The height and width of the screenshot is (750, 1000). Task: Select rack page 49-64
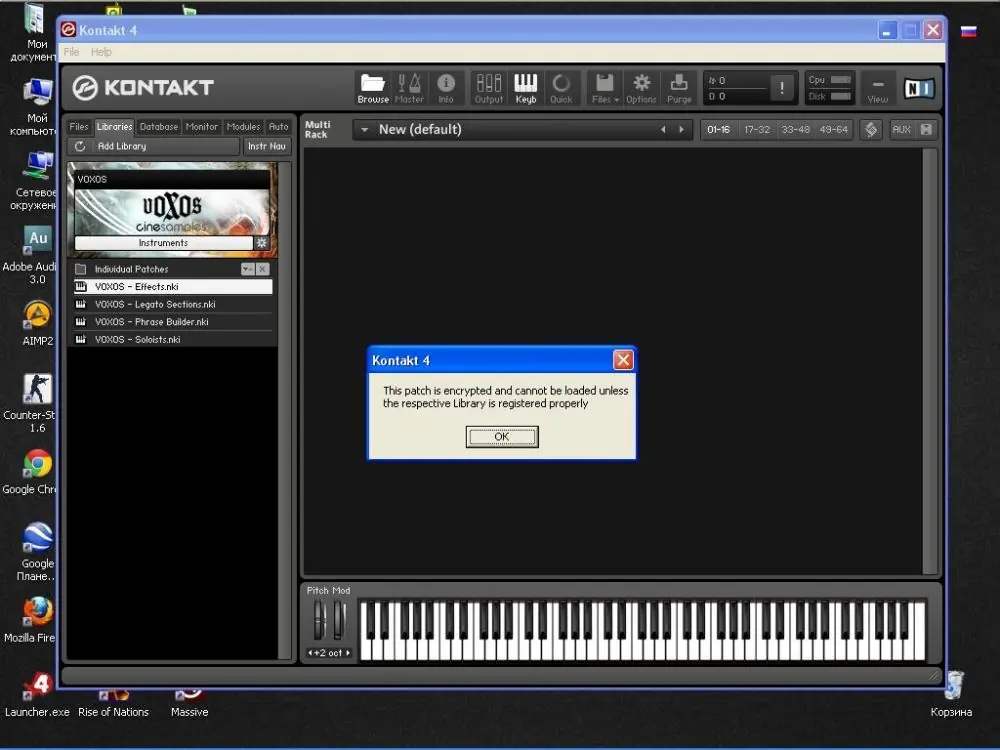click(834, 129)
